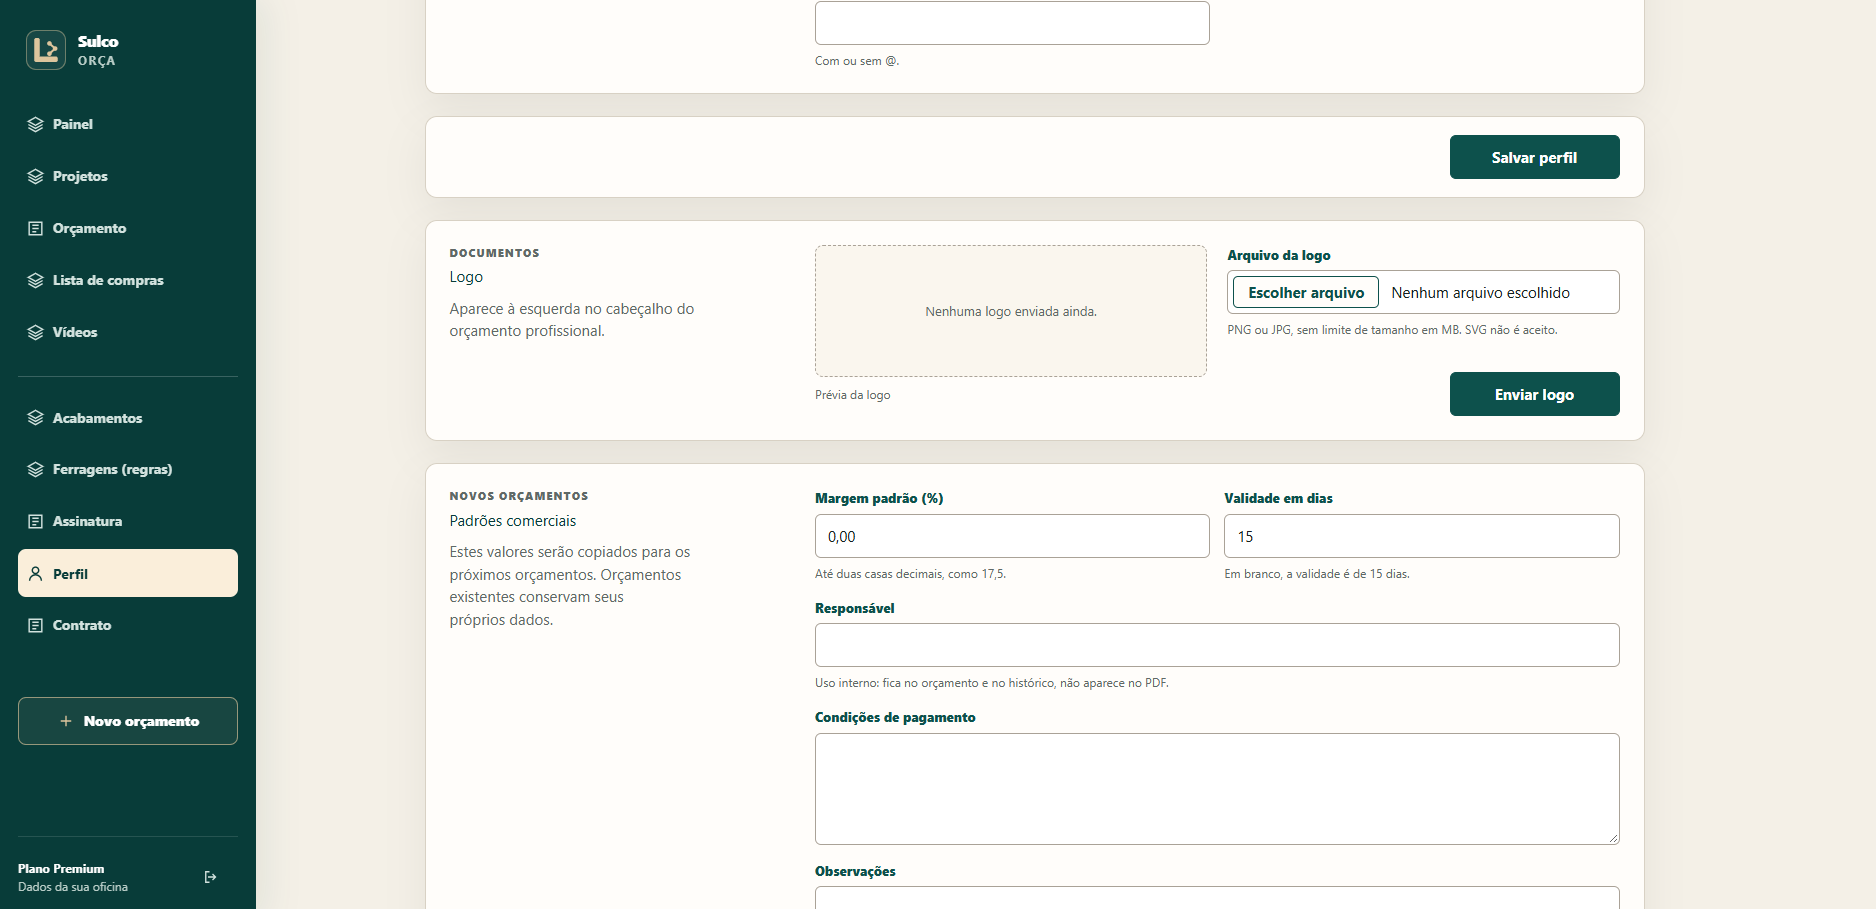The width and height of the screenshot is (1876, 909).
Task: Click the Condições de pagamento textarea
Action: 1217,789
